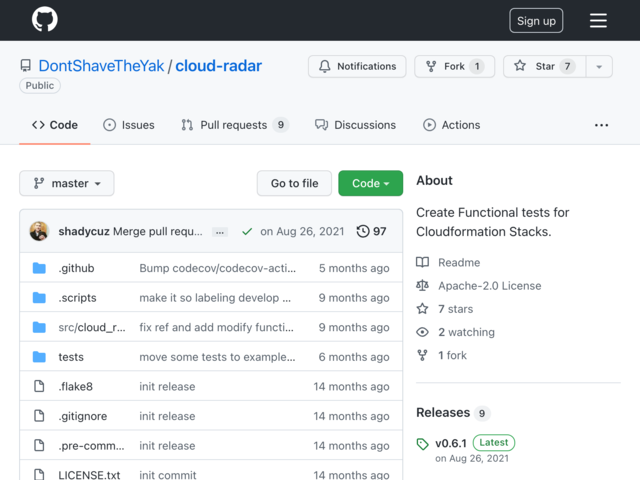Go to the Discussions tab
Image resolution: width=640 pixels, height=480 pixels.
click(x=355, y=125)
